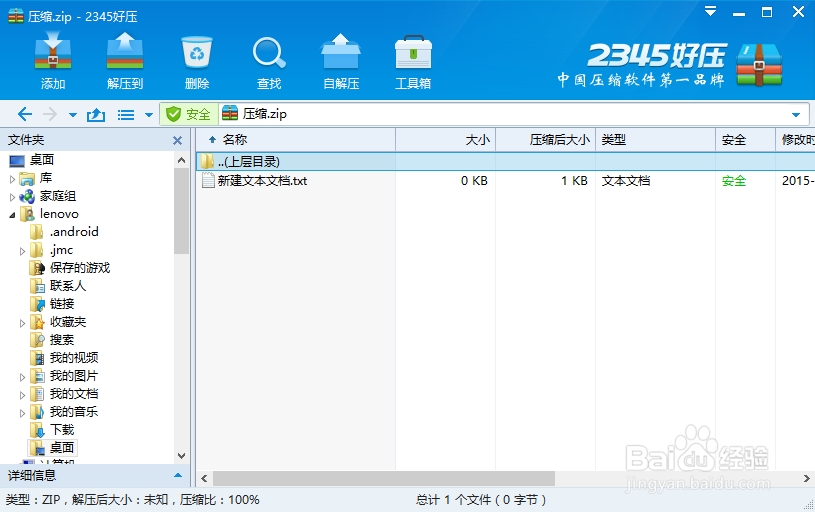The width and height of the screenshot is (815, 512).
Task: Click the 删除 (Delete) recycle bin icon
Action: [x=196, y=60]
